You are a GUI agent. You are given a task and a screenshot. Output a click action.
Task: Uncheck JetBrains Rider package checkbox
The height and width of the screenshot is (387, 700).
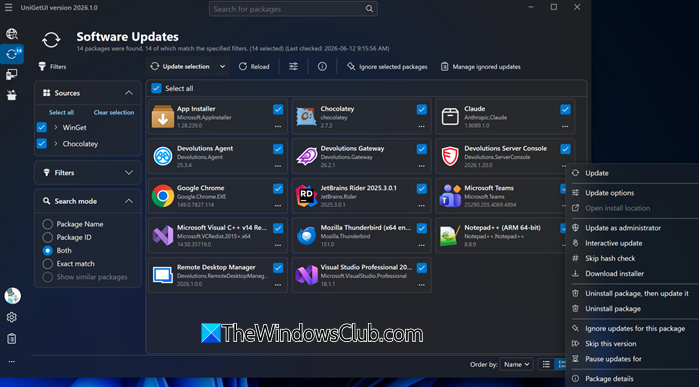[x=421, y=189]
